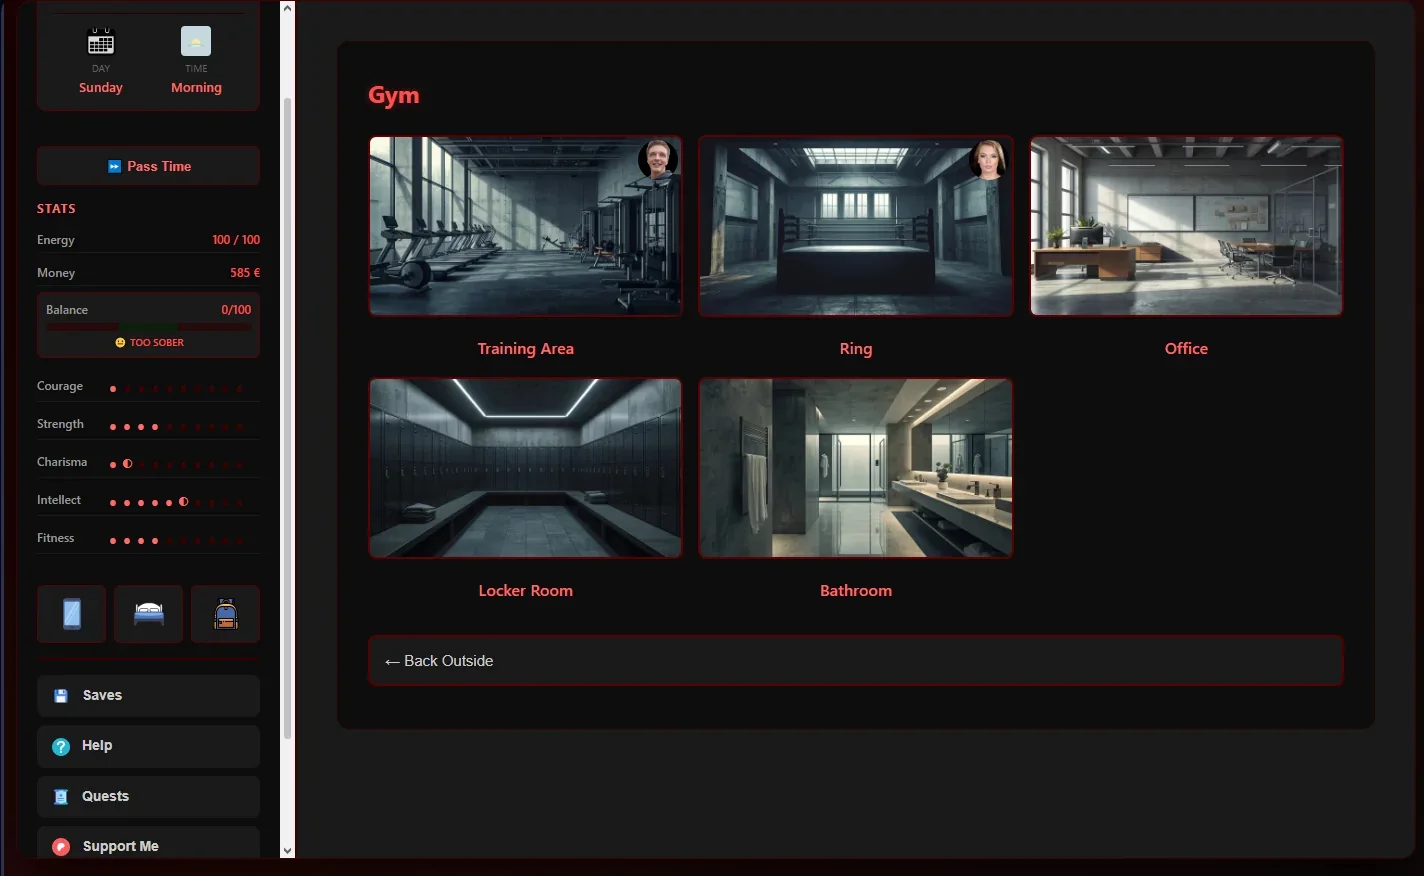The image size is (1424, 876).
Task: Click the Office label text
Action: pos(1187,349)
